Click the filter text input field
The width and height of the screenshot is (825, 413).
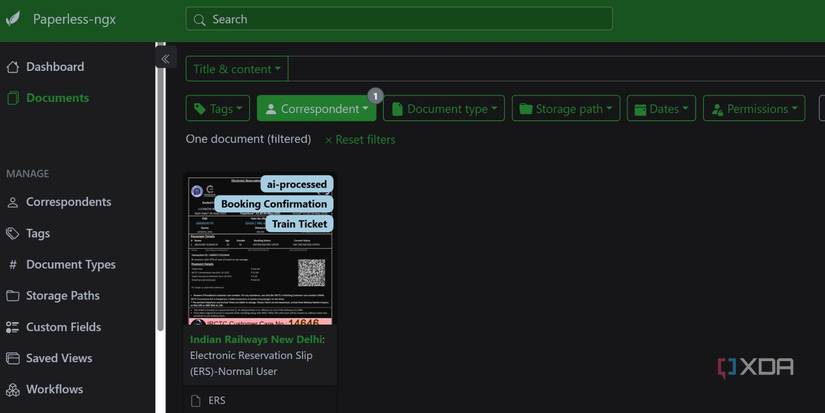pyautogui.click(x=557, y=69)
